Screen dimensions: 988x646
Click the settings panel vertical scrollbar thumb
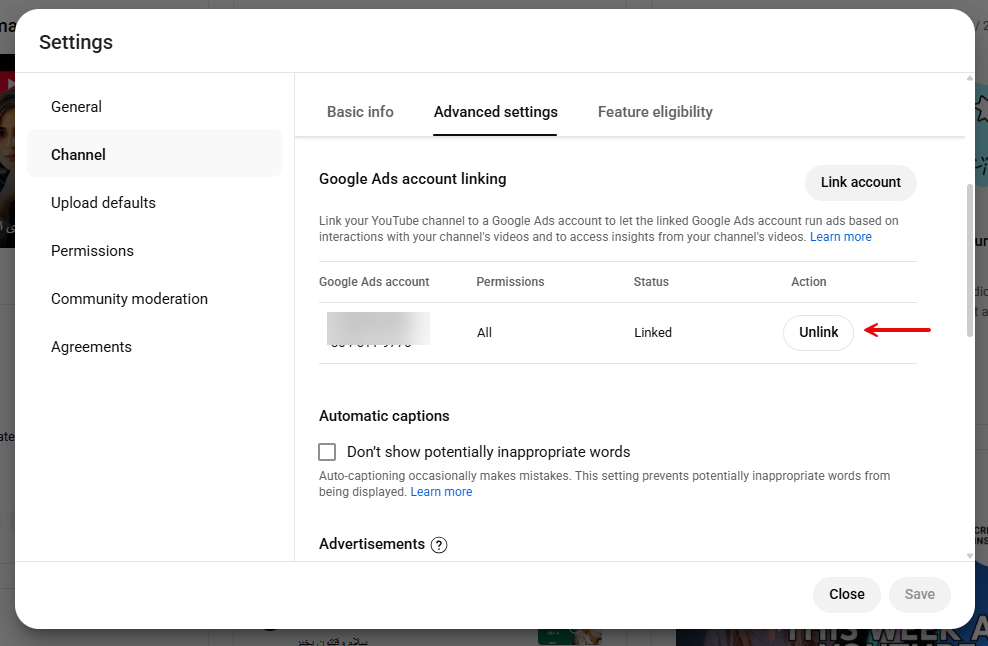(969, 260)
